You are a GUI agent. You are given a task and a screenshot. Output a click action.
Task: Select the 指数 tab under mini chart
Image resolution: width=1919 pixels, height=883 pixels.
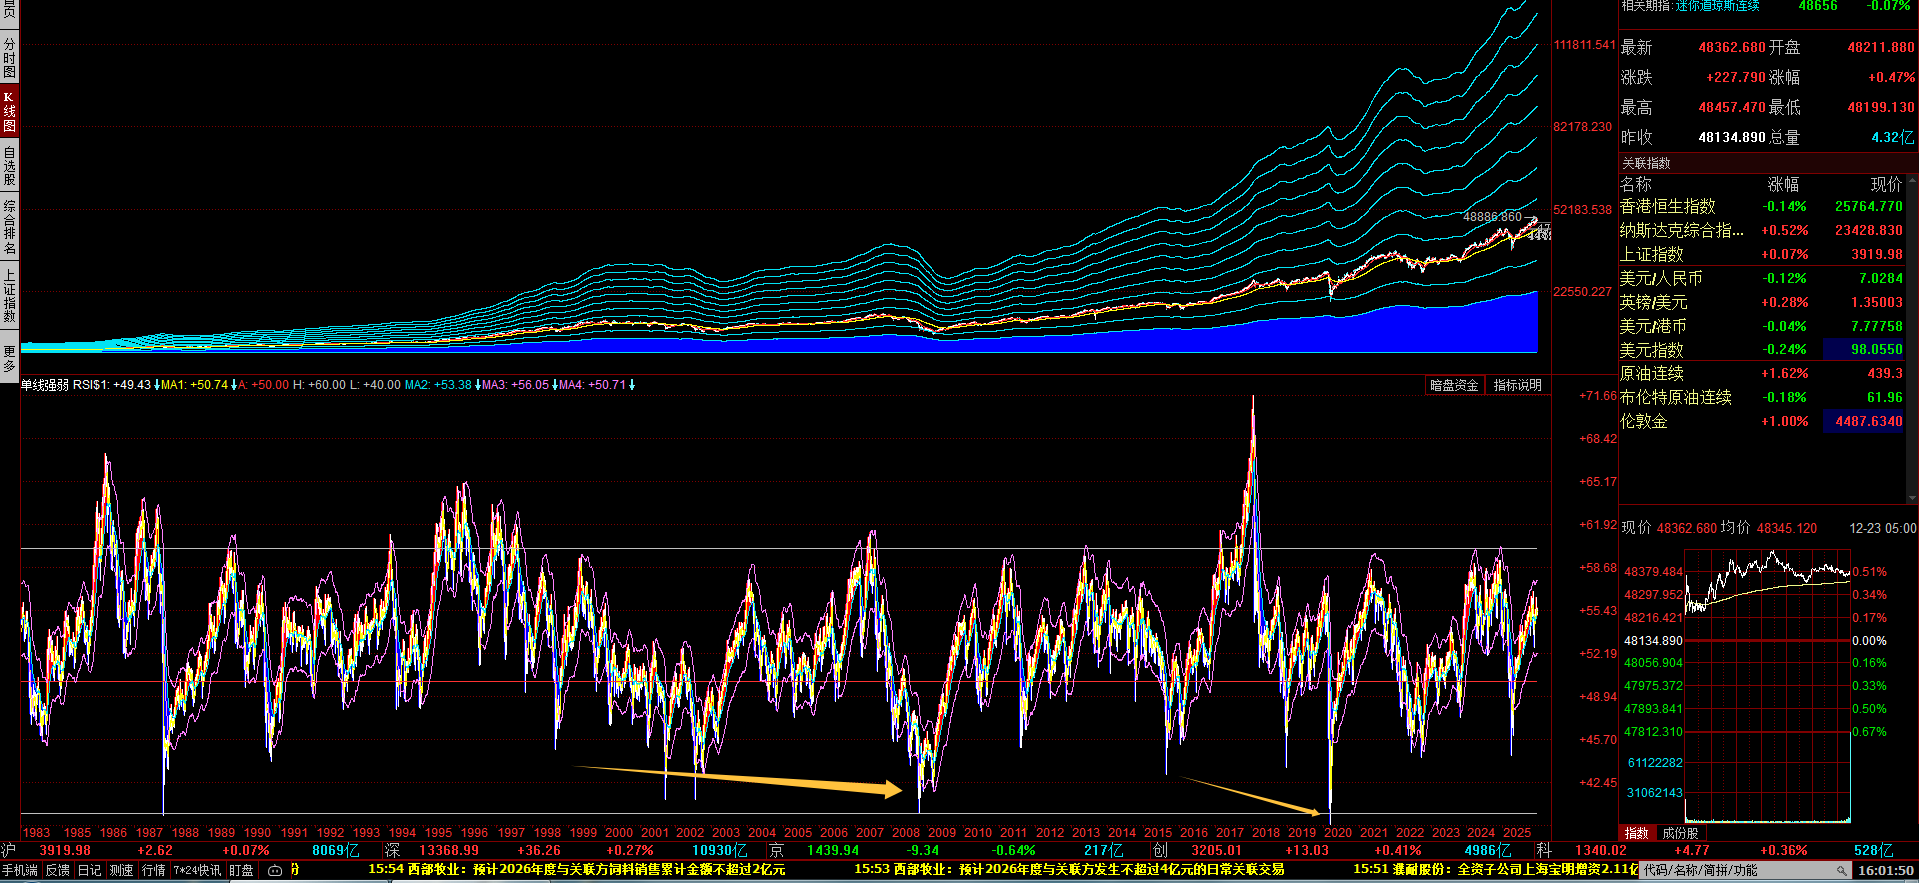click(1636, 832)
